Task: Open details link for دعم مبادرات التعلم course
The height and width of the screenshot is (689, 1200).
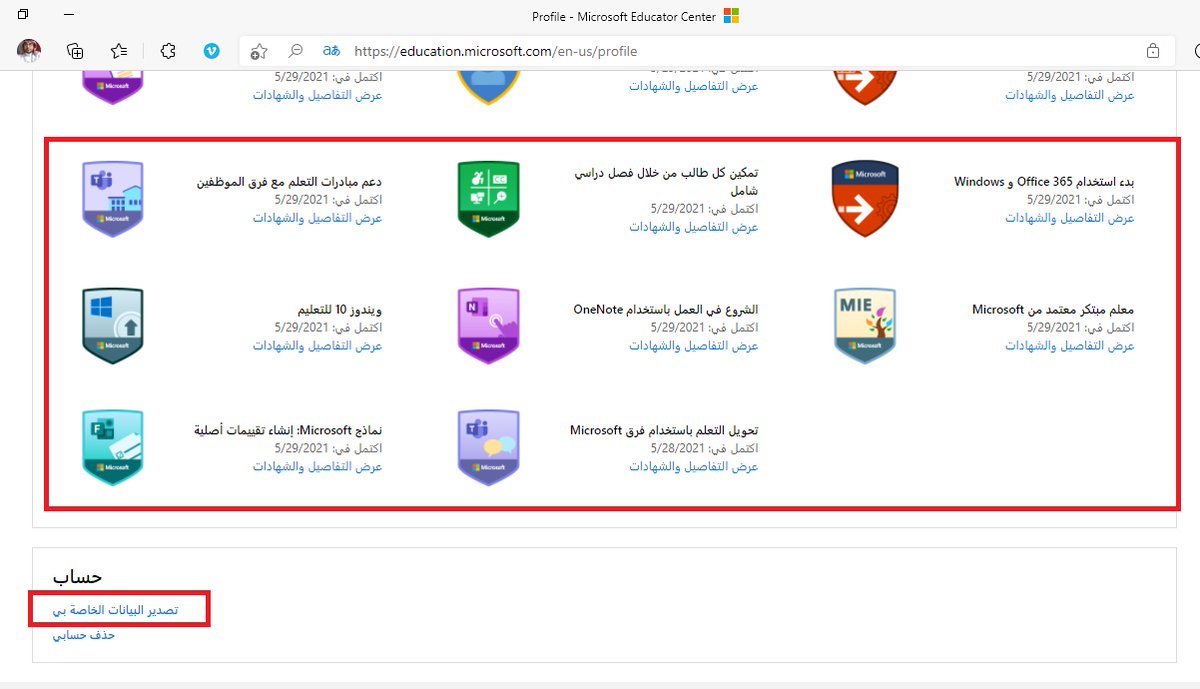Action: (317, 218)
